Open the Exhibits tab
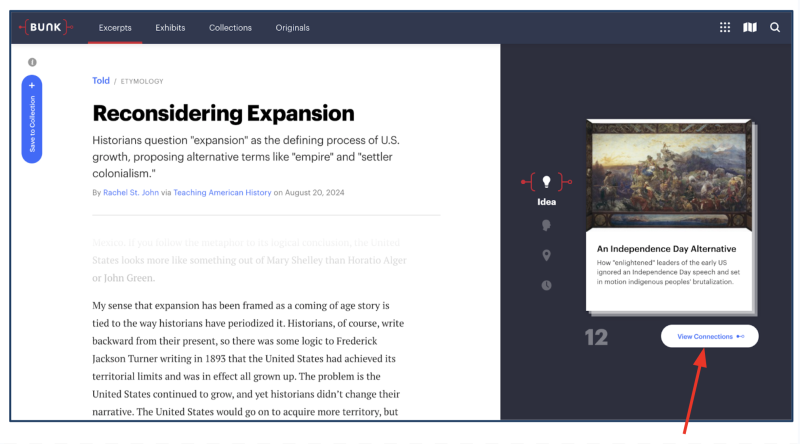800x444 pixels. point(170,28)
